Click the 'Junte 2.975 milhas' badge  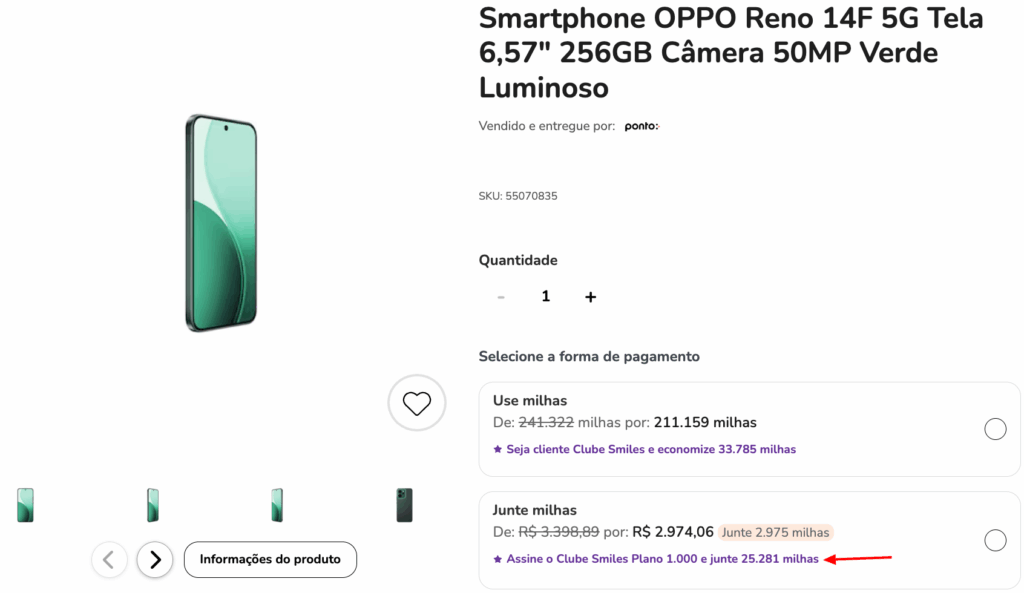(776, 532)
